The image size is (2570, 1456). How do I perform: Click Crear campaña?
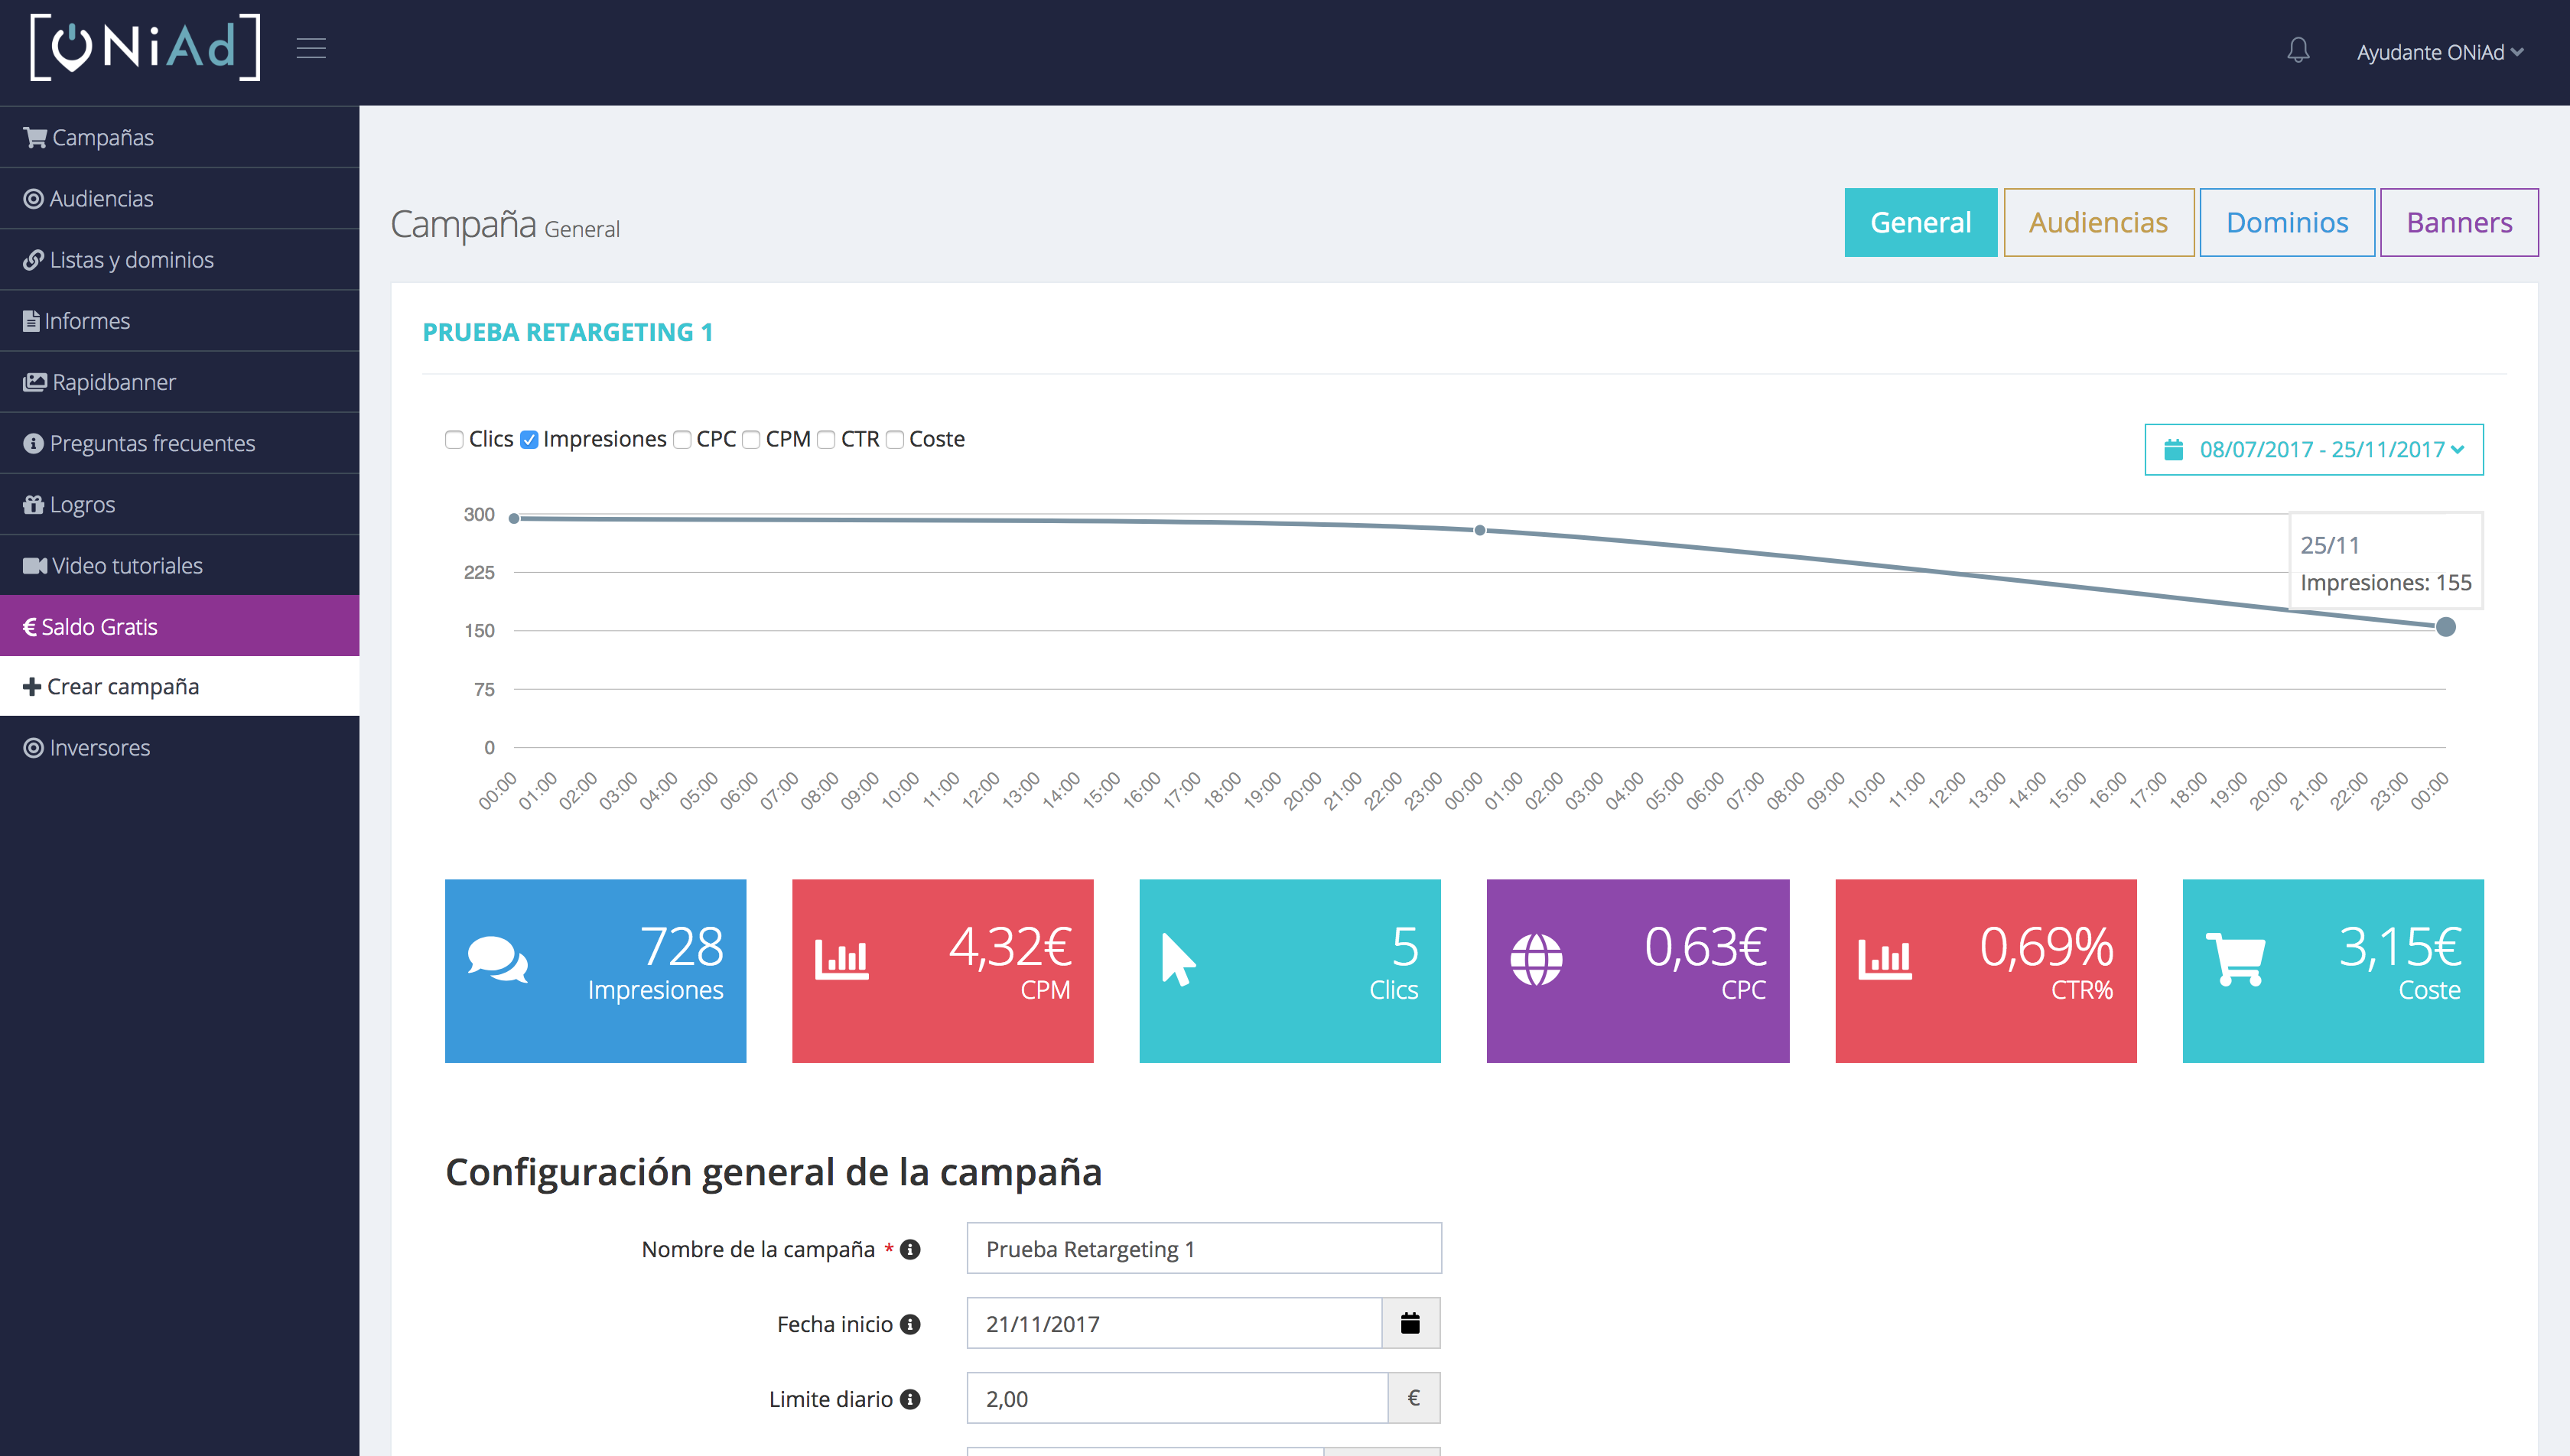(180, 686)
